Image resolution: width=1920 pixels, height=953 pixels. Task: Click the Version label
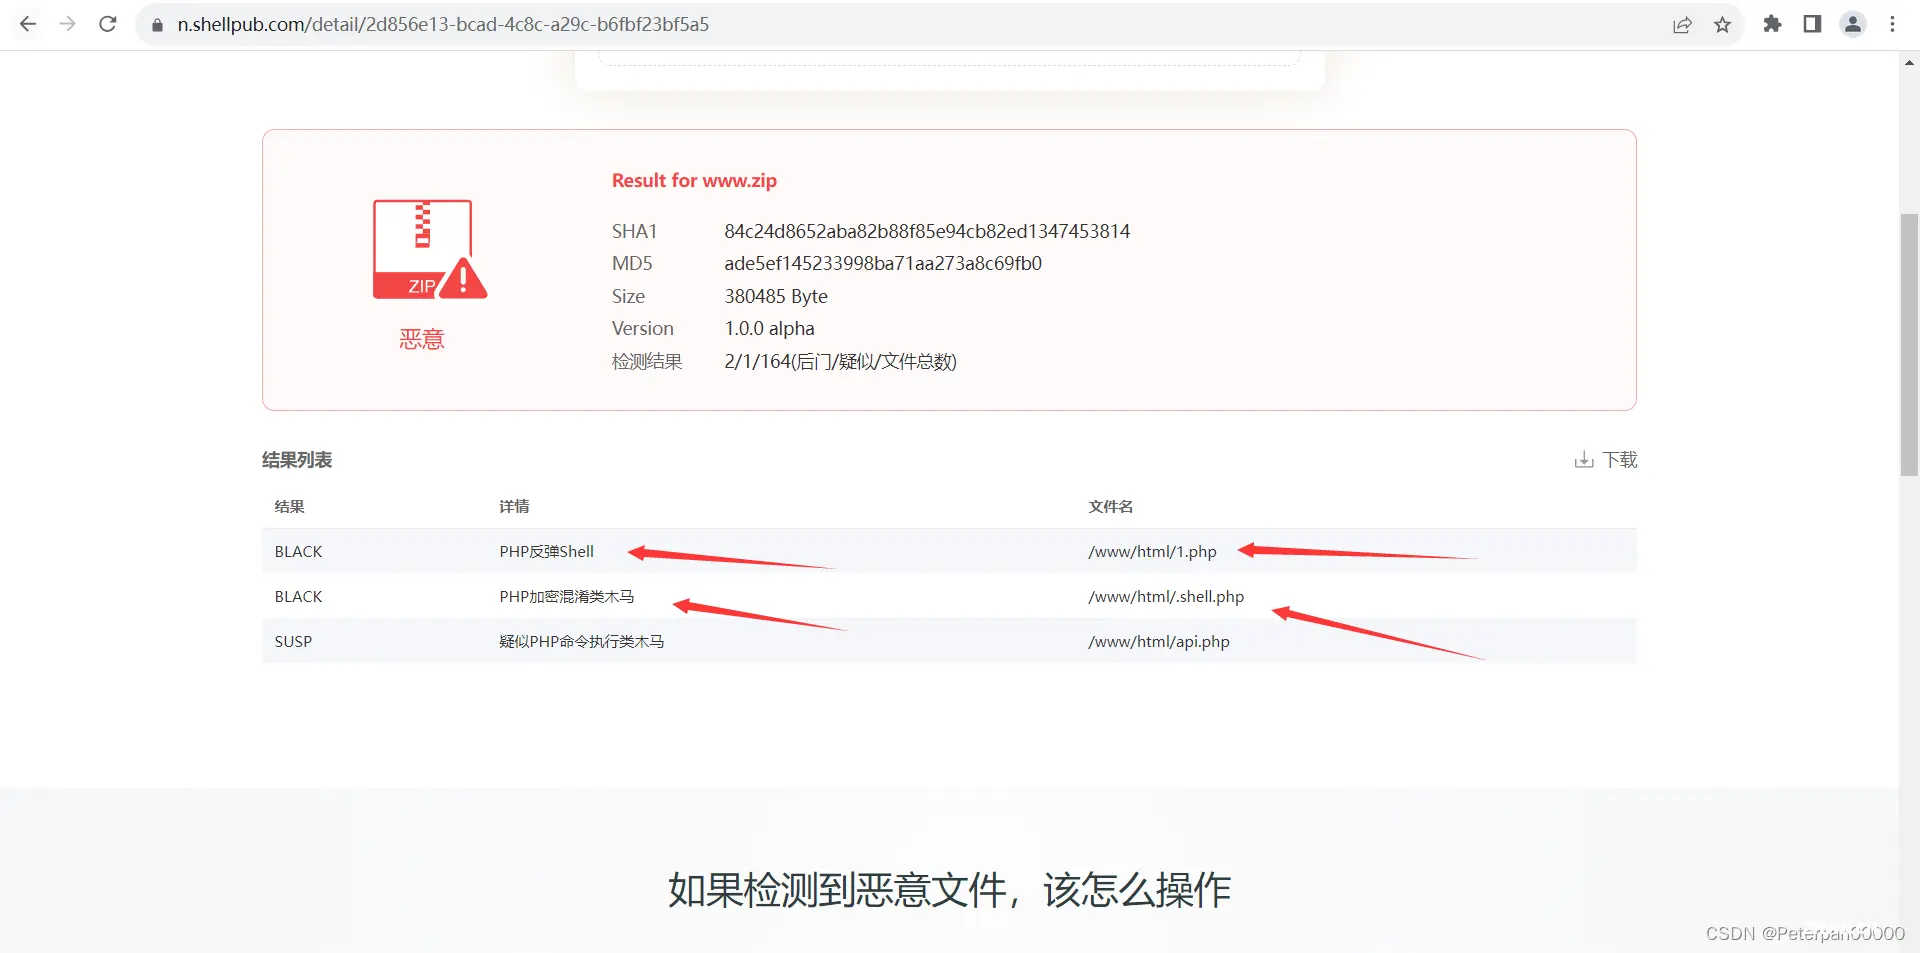click(x=642, y=328)
